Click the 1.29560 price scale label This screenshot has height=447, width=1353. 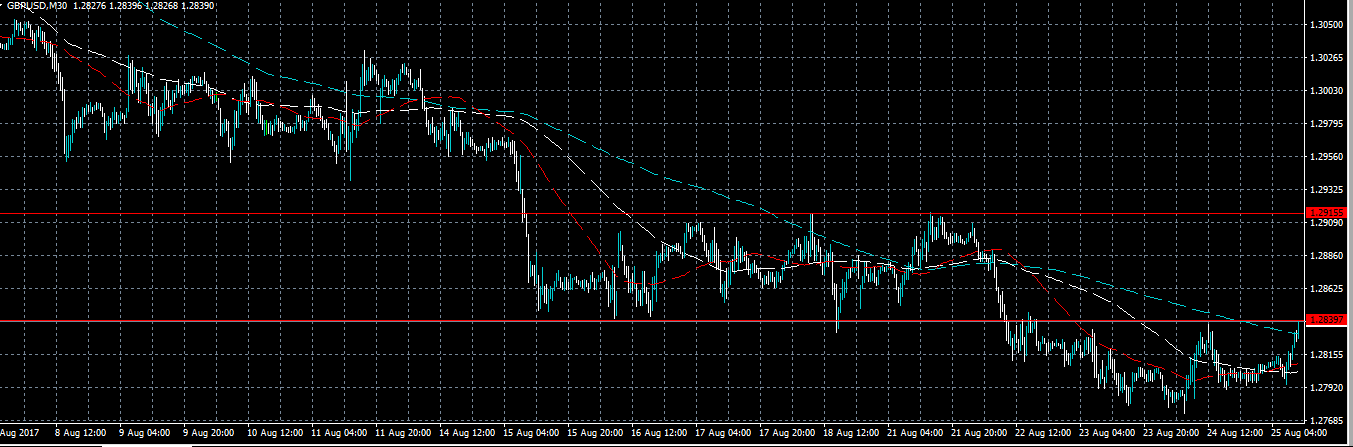point(1327,156)
